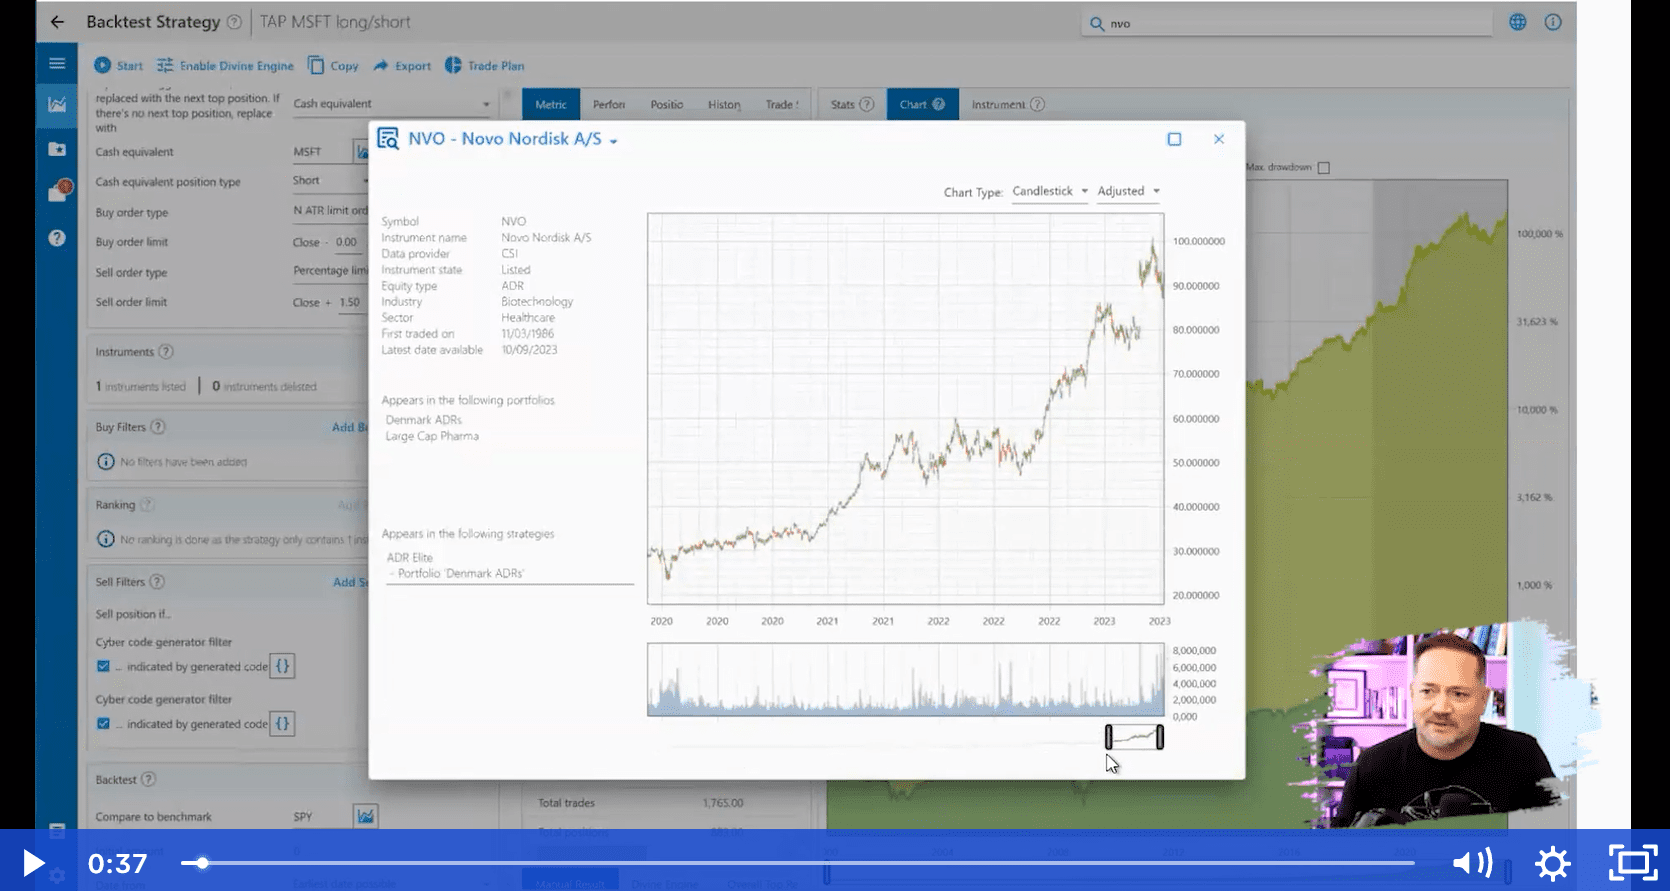Click the chart range selector's right handle
Viewport: 1670px width, 891px height.
point(1160,737)
